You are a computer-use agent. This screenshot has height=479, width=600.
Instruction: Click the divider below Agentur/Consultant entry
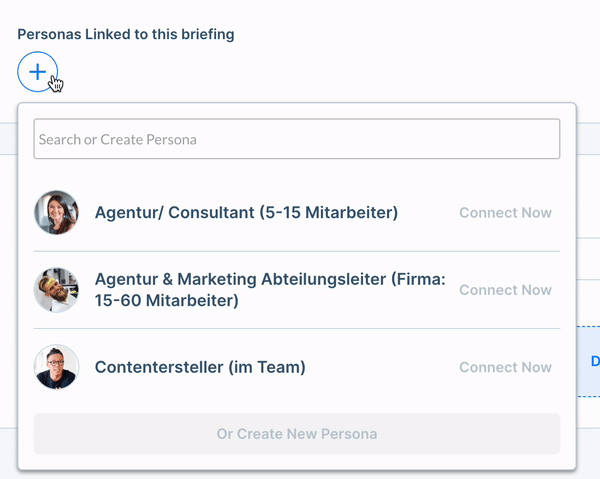coord(297,251)
